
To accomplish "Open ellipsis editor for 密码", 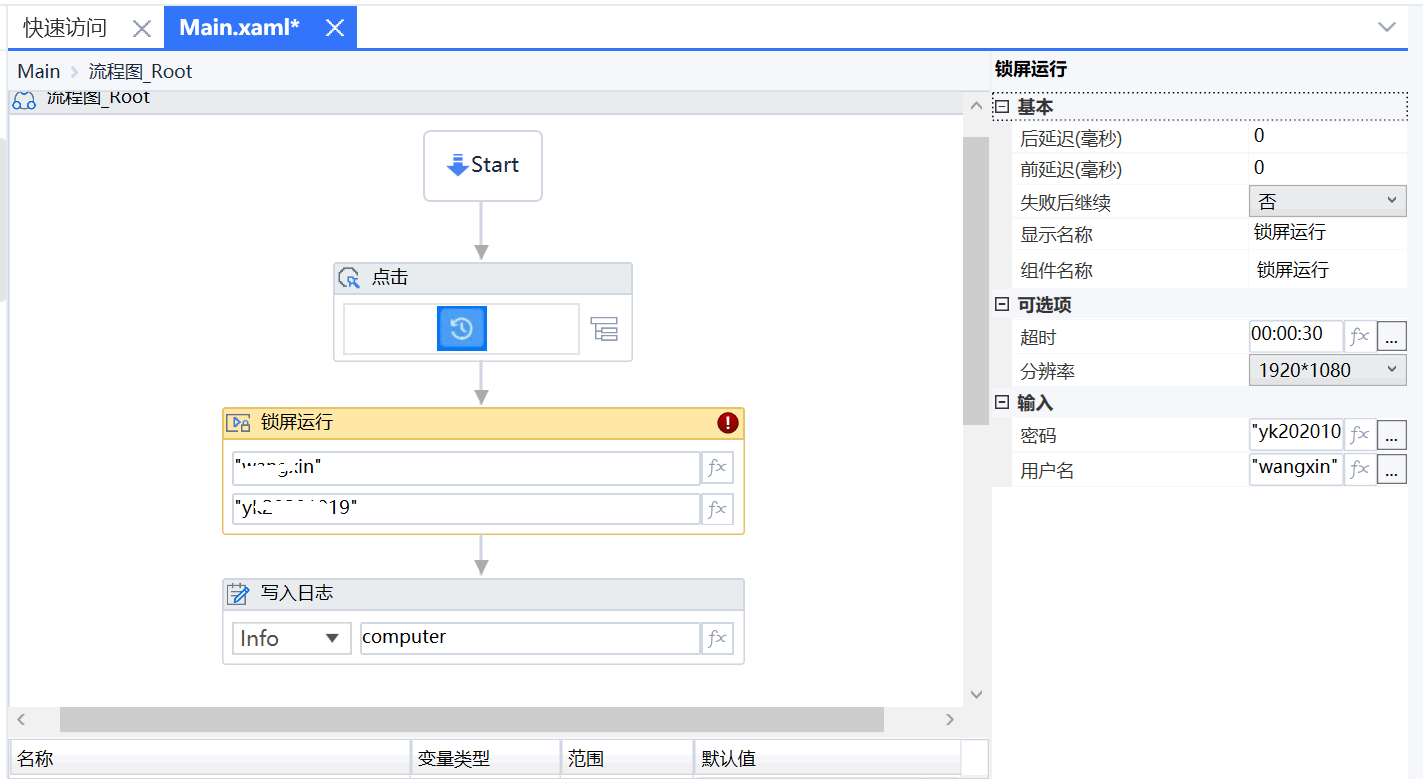I will click(x=1392, y=435).
